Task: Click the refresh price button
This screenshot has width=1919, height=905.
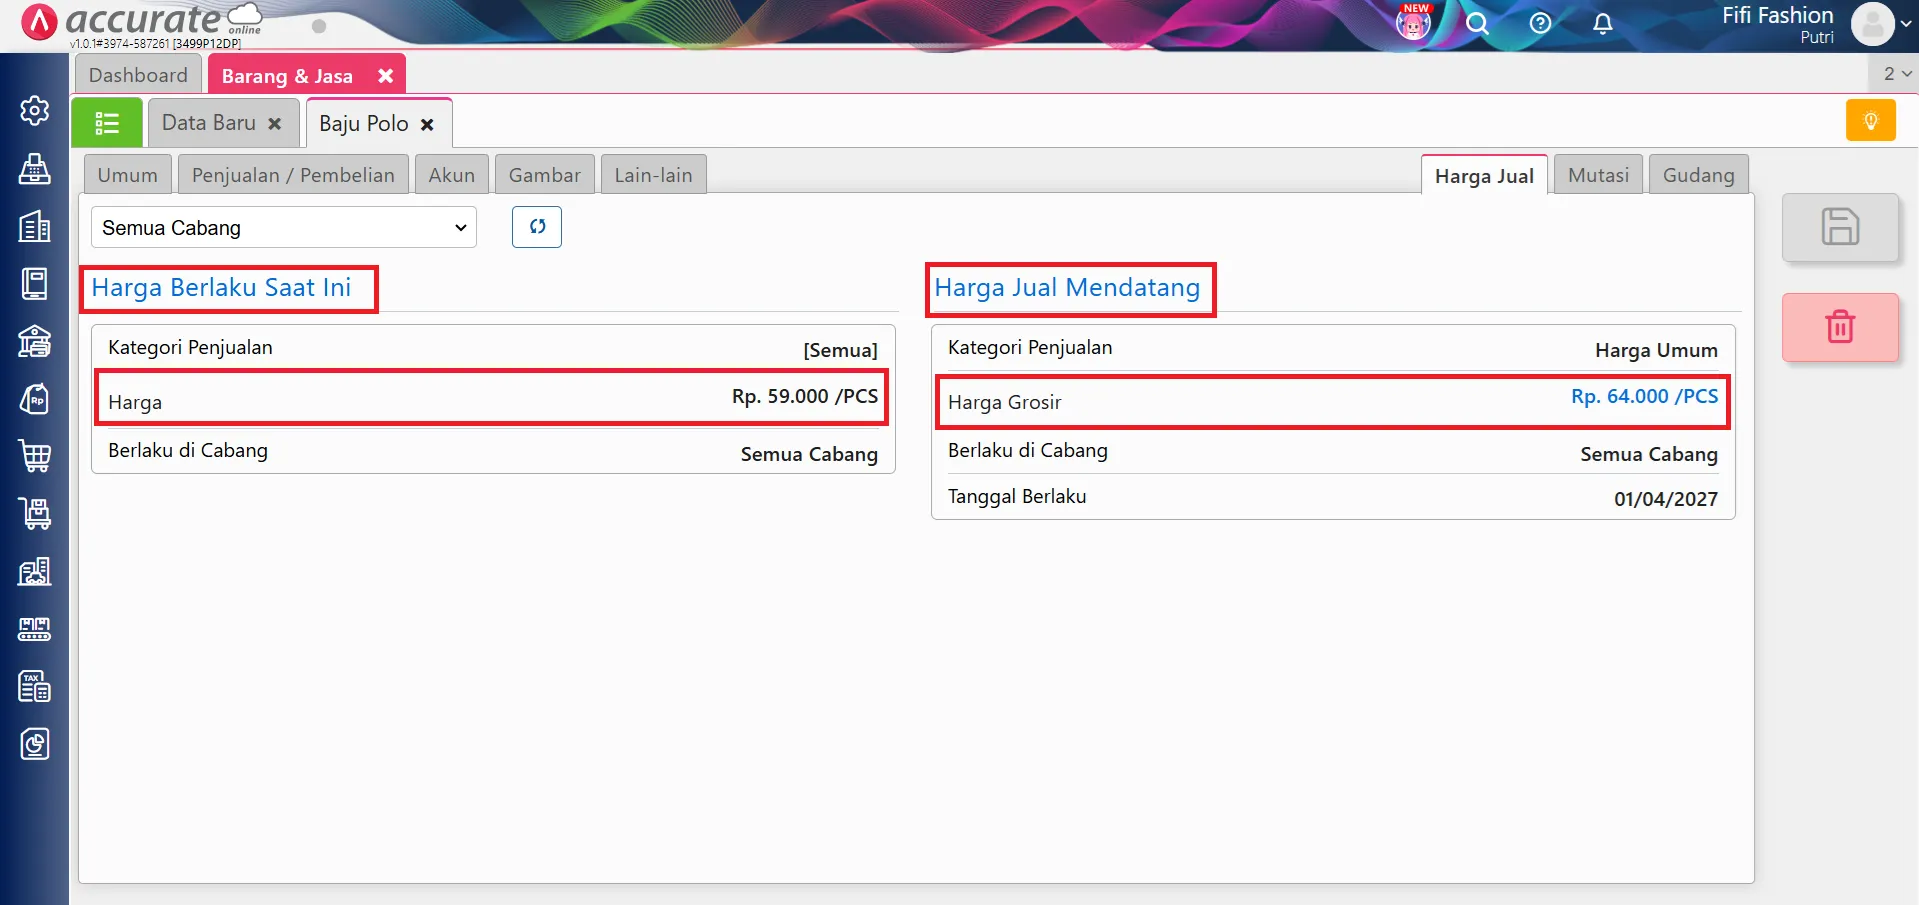Action: [x=537, y=227]
